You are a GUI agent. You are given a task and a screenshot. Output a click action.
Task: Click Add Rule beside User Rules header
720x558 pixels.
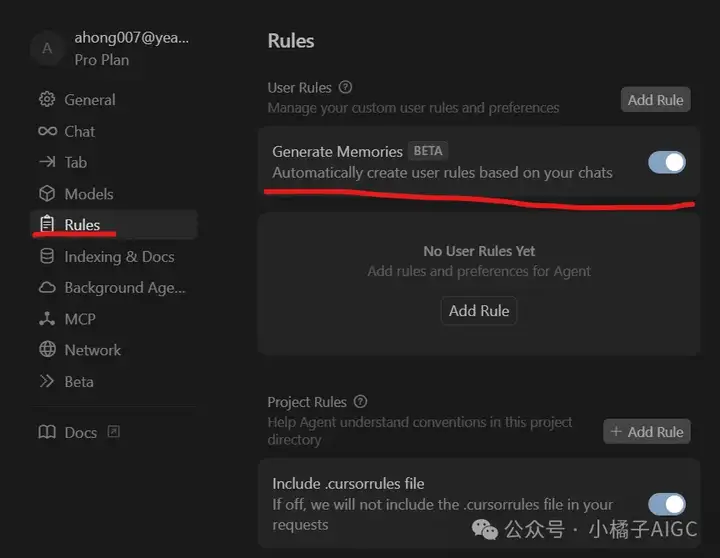pos(655,100)
